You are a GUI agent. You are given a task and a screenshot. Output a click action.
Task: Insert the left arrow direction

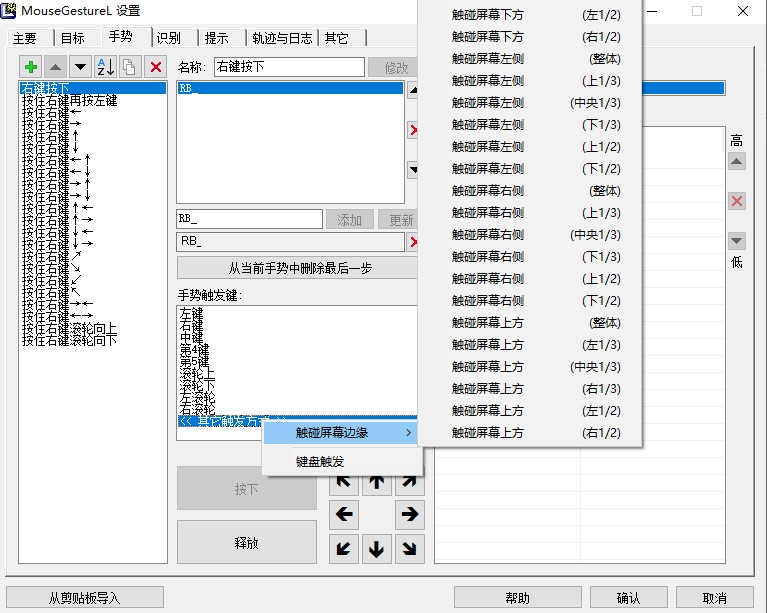click(344, 515)
